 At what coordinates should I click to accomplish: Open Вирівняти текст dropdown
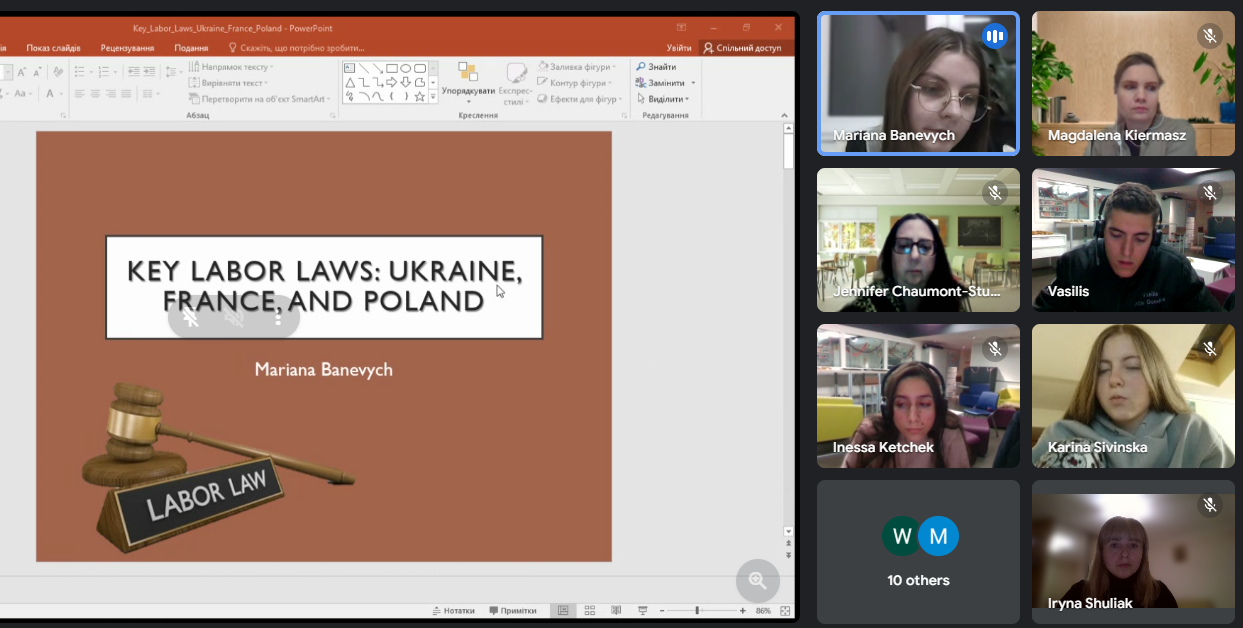(x=228, y=83)
